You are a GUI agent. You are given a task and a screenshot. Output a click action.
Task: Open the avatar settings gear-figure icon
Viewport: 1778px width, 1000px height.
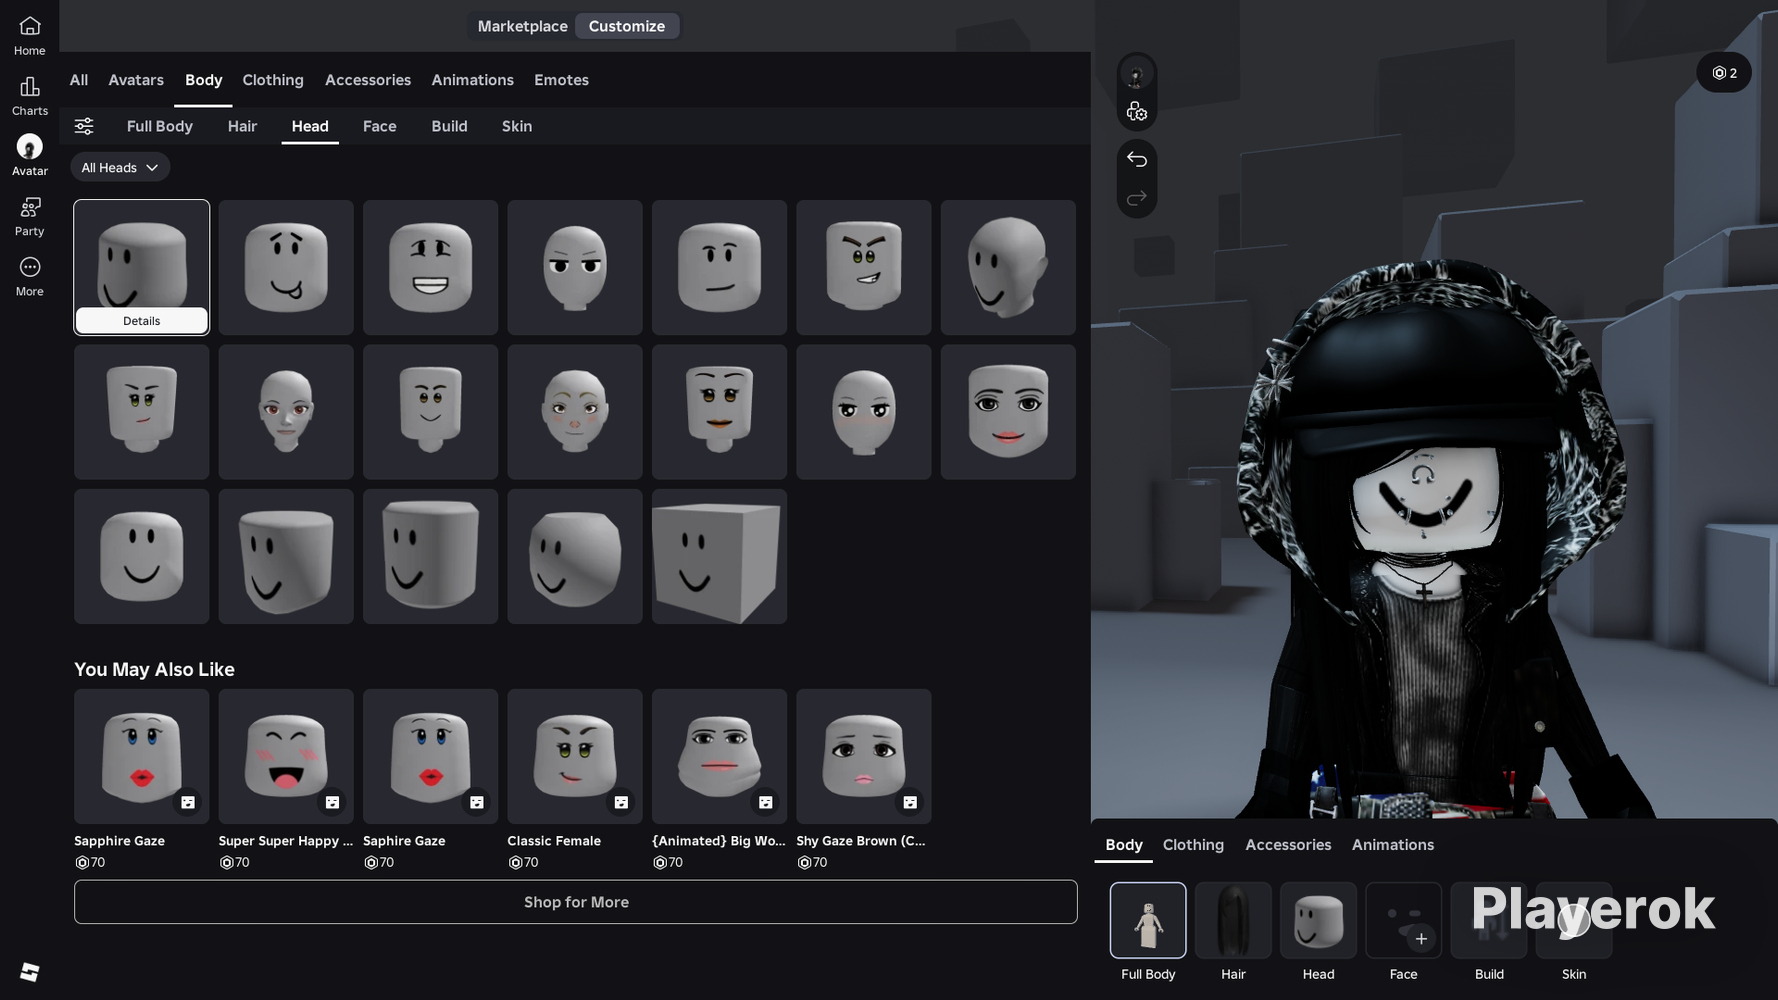pyautogui.click(x=1136, y=112)
